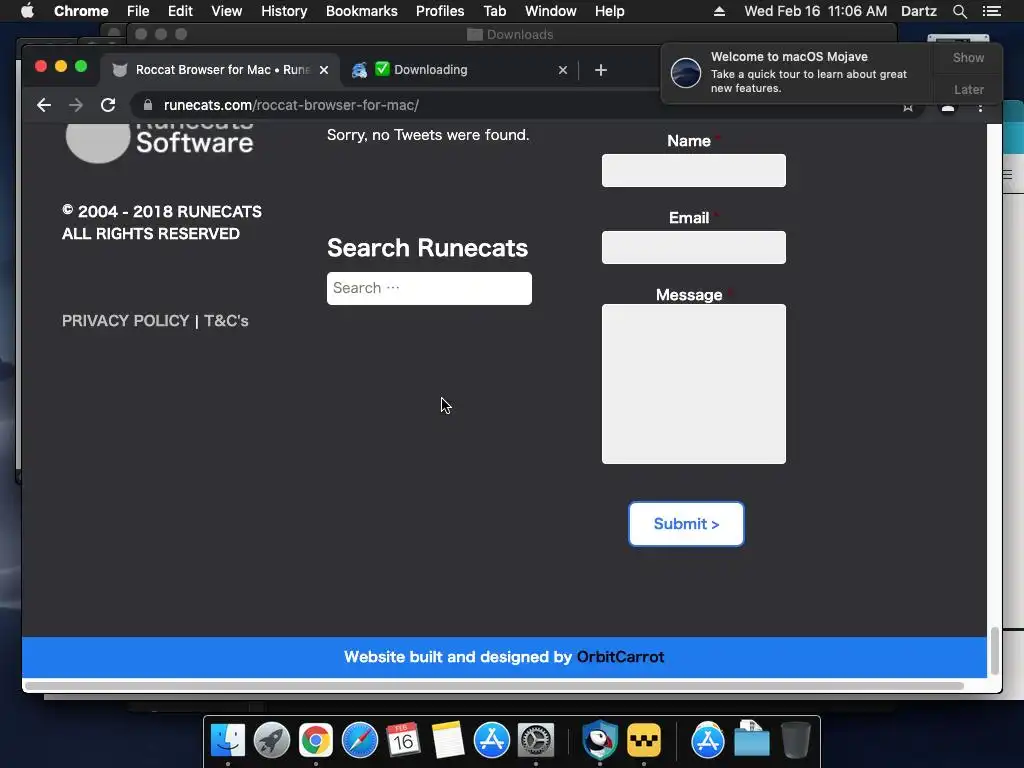Open the File menu
This screenshot has height=768, width=1024.
click(138, 11)
